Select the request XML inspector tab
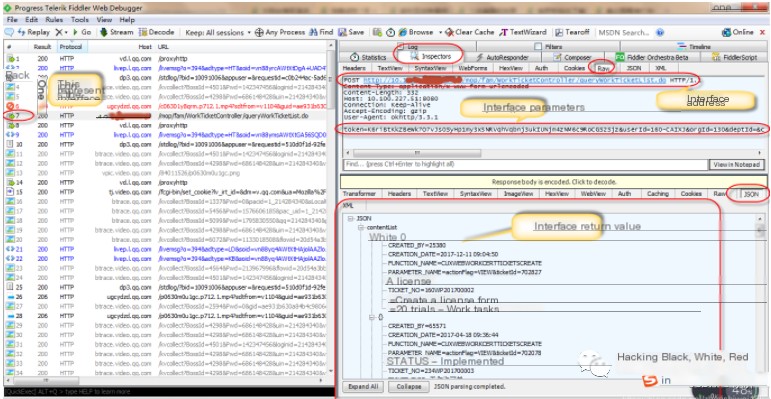This screenshot has height=399, width=771. (660, 68)
